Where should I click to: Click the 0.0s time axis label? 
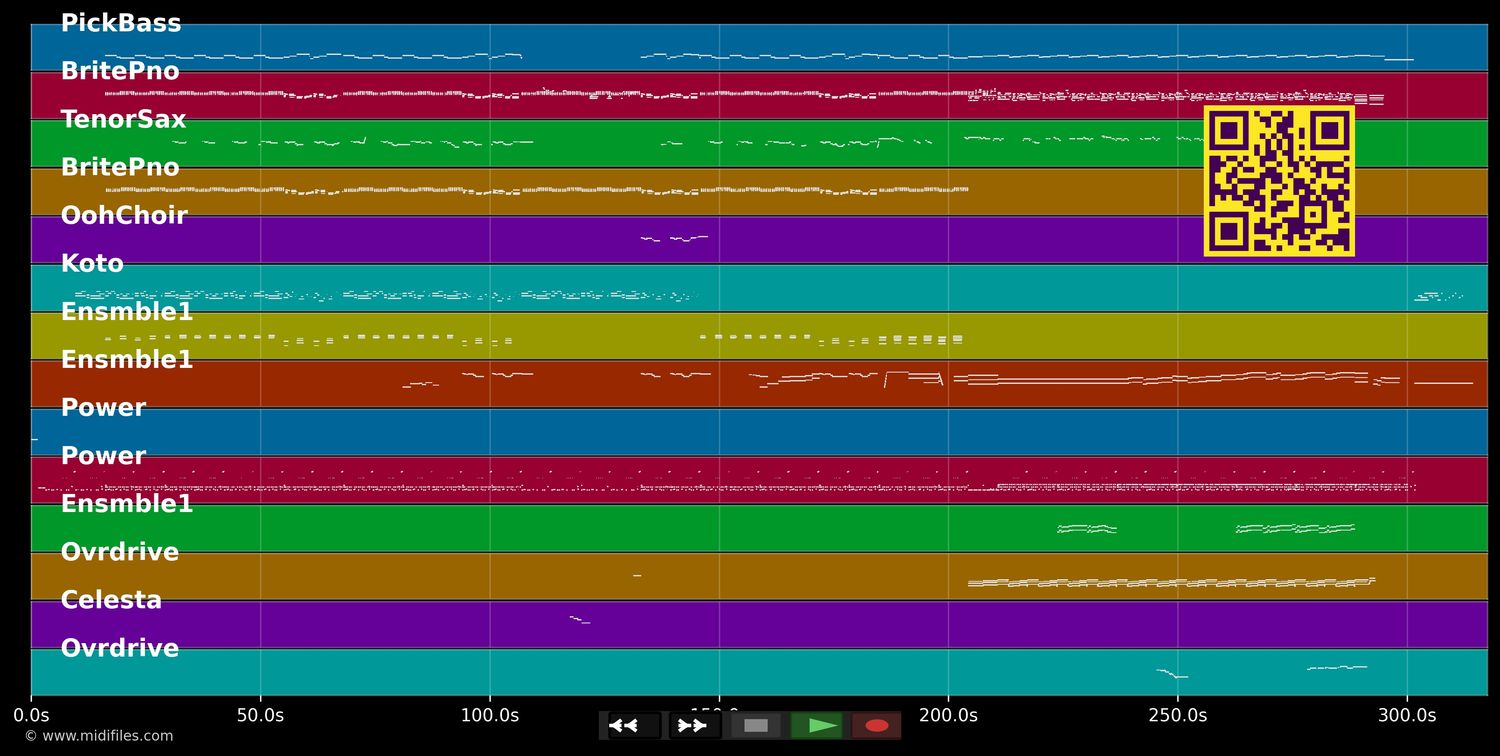[x=31, y=715]
